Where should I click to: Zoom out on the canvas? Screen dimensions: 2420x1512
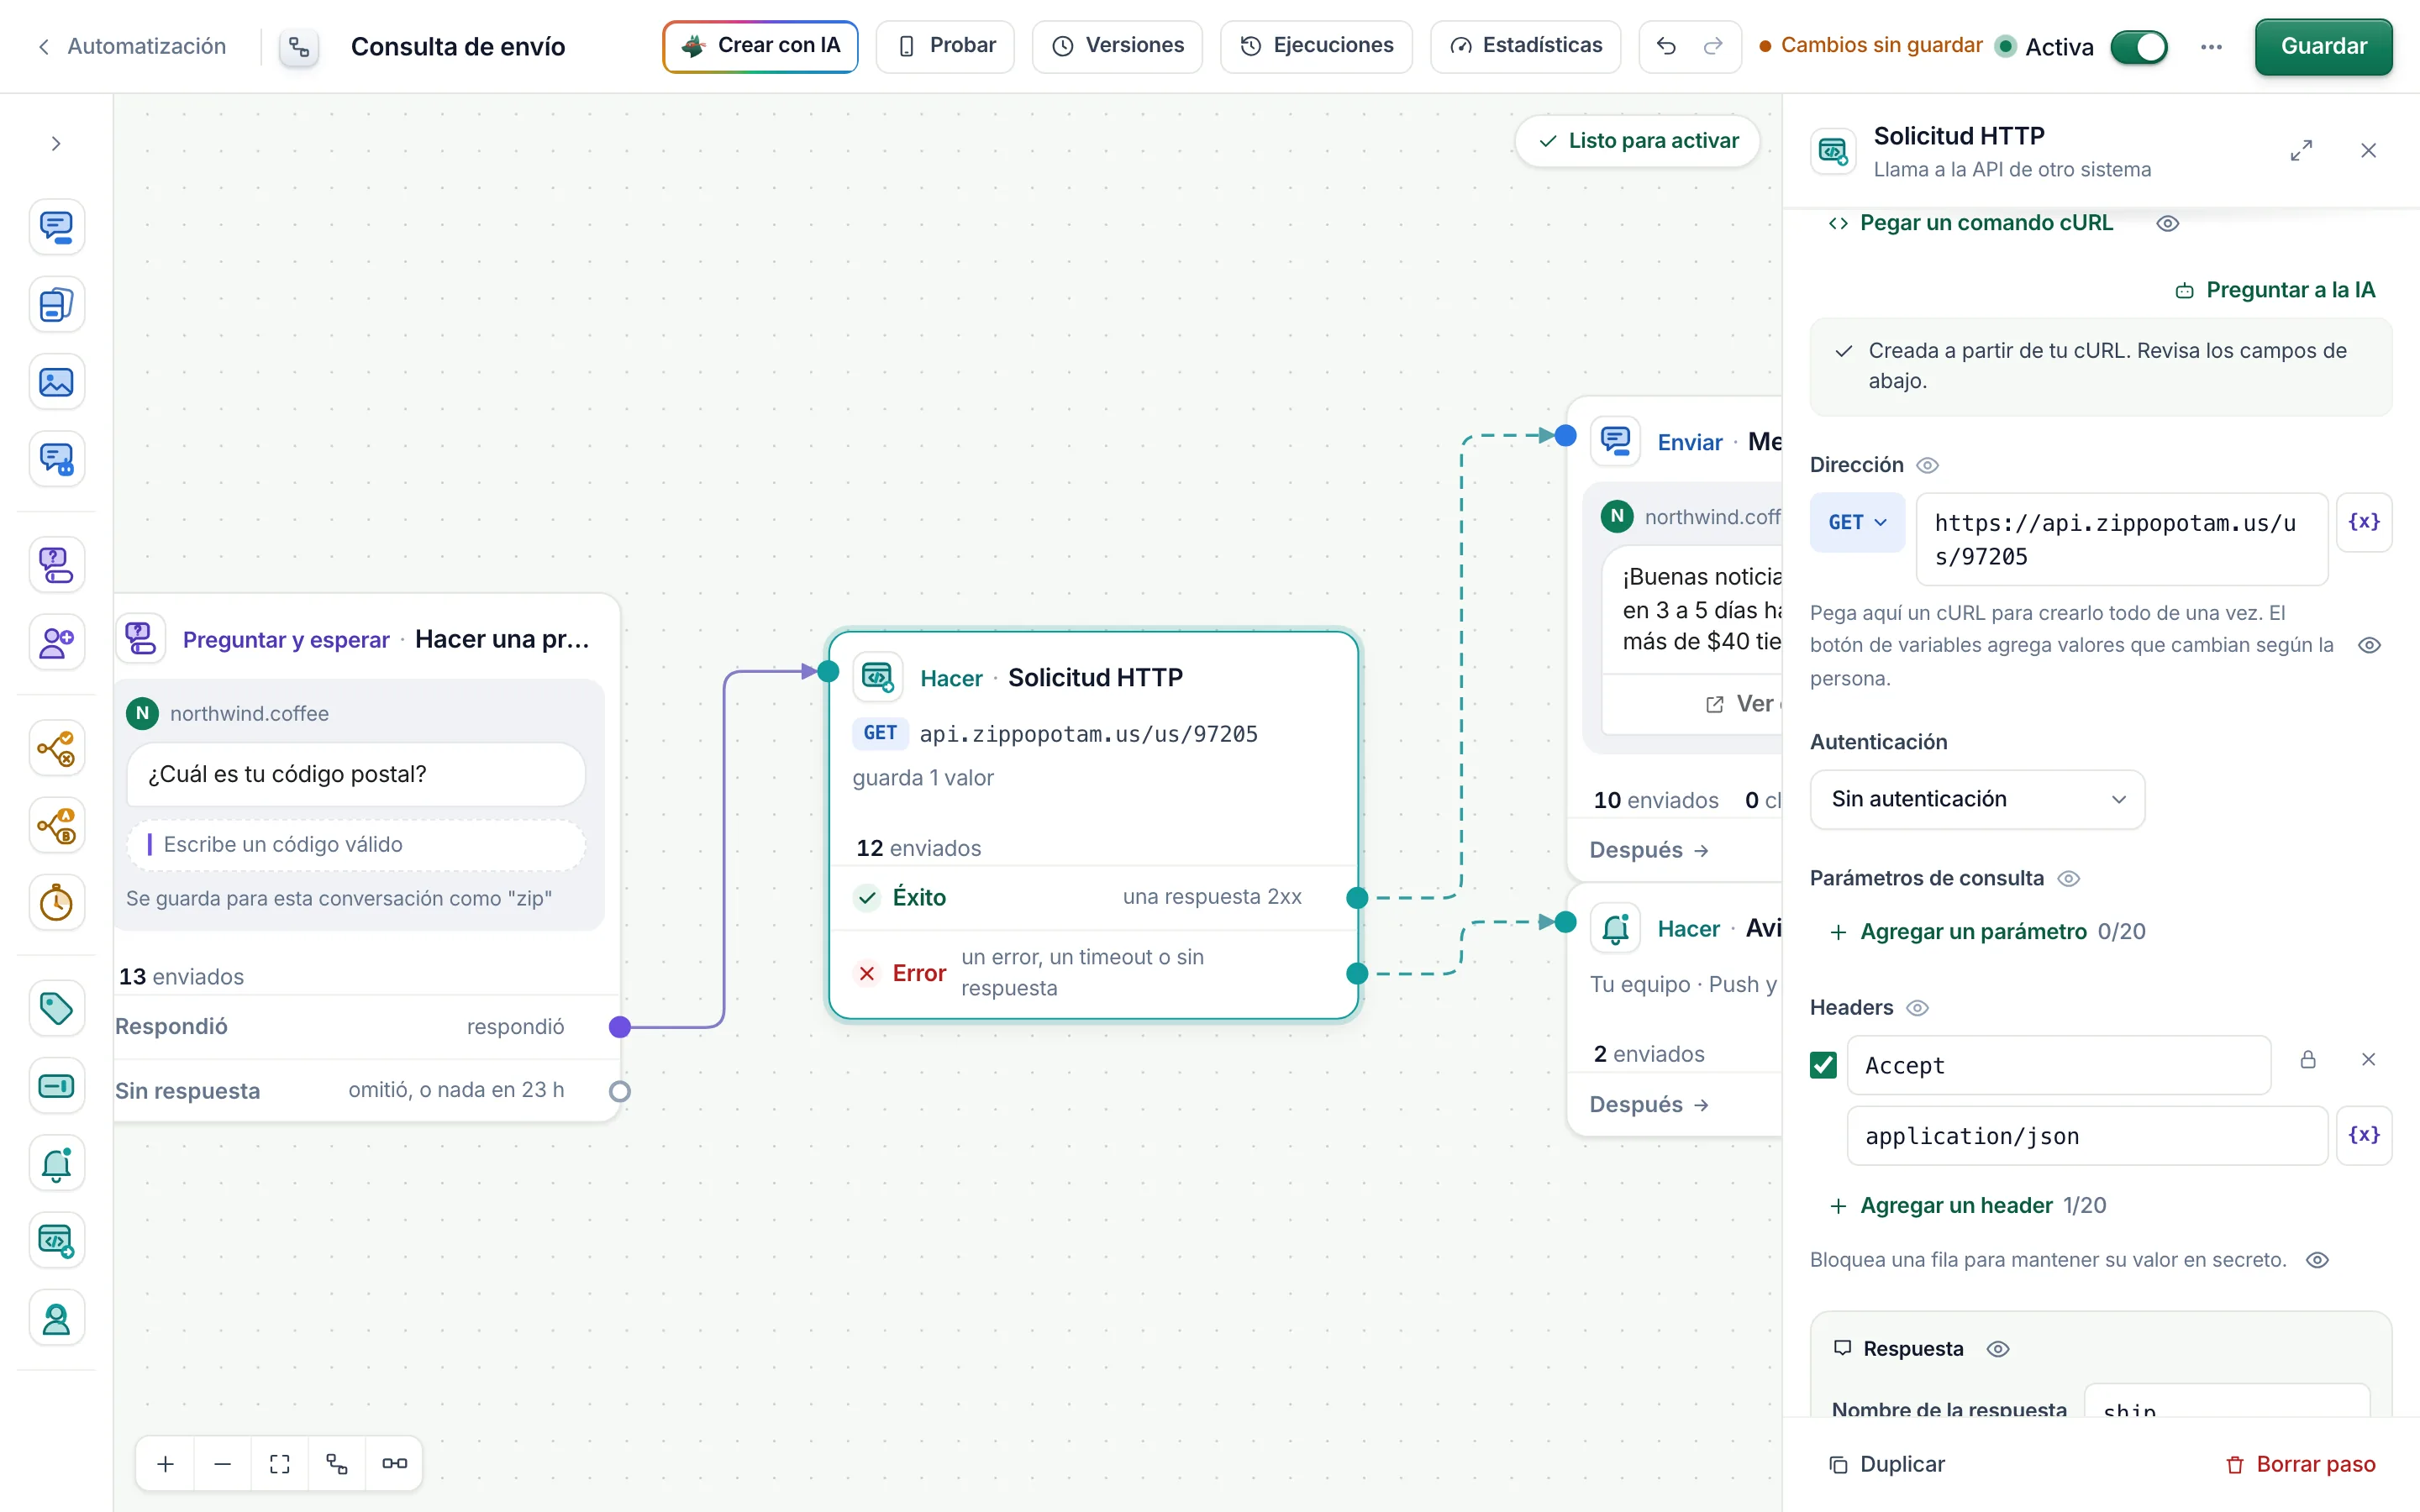click(x=223, y=1464)
